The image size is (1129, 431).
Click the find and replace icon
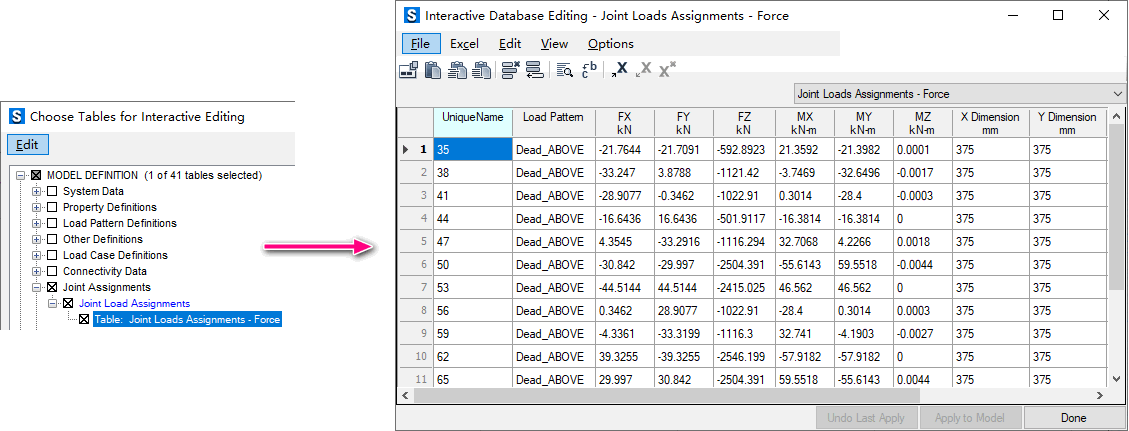tap(589, 70)
